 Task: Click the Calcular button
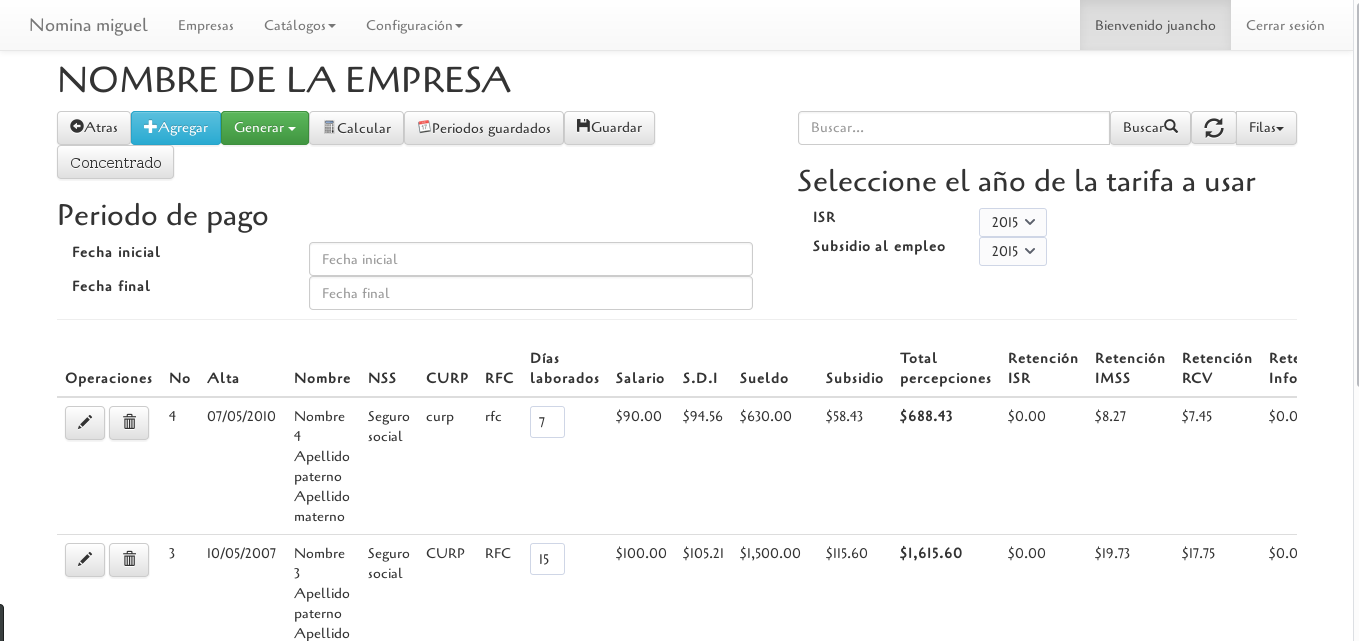356,128
